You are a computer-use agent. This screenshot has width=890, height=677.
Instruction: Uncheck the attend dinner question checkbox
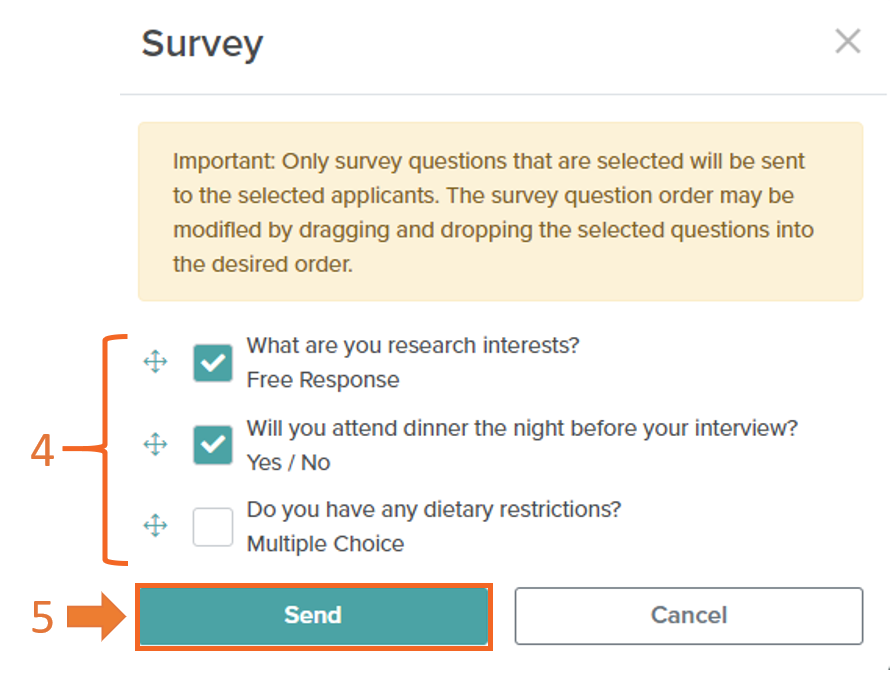pos(213,445)
